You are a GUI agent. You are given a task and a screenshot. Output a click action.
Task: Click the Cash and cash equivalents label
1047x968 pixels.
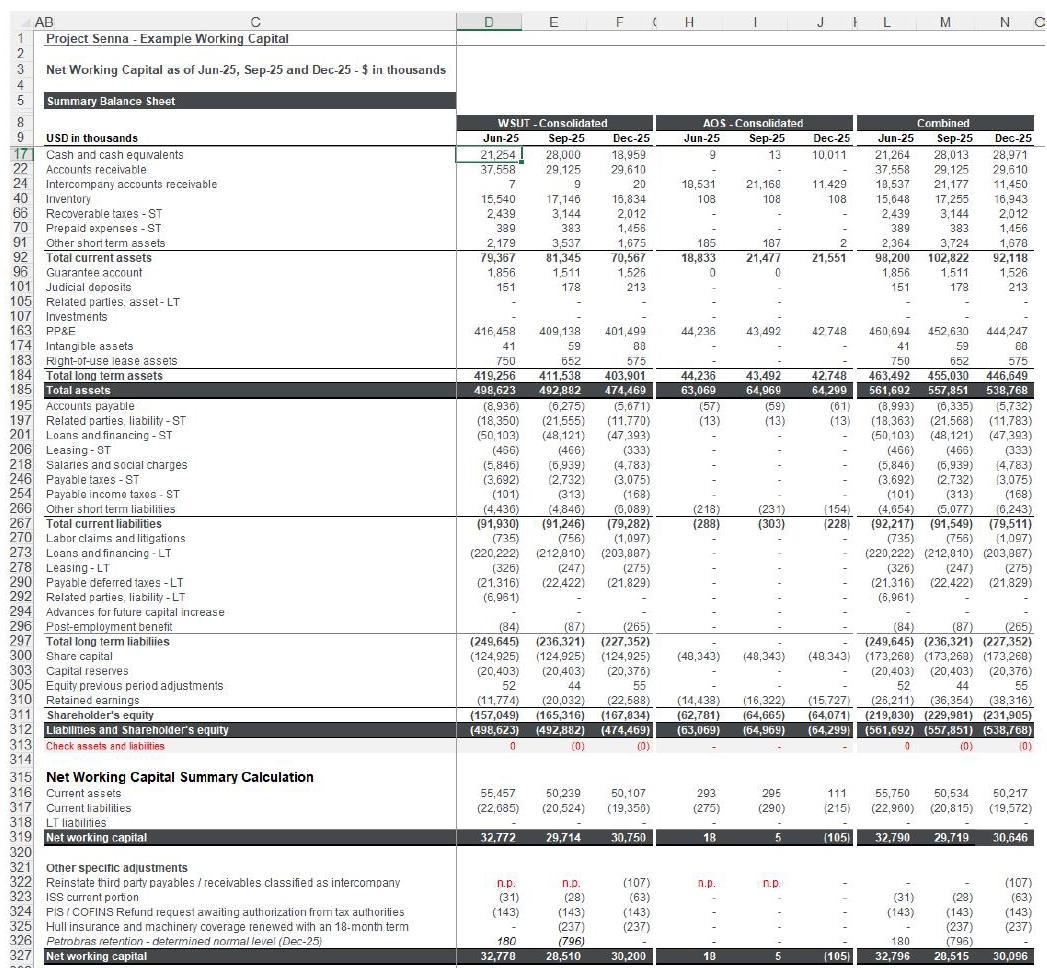point(115,155)
